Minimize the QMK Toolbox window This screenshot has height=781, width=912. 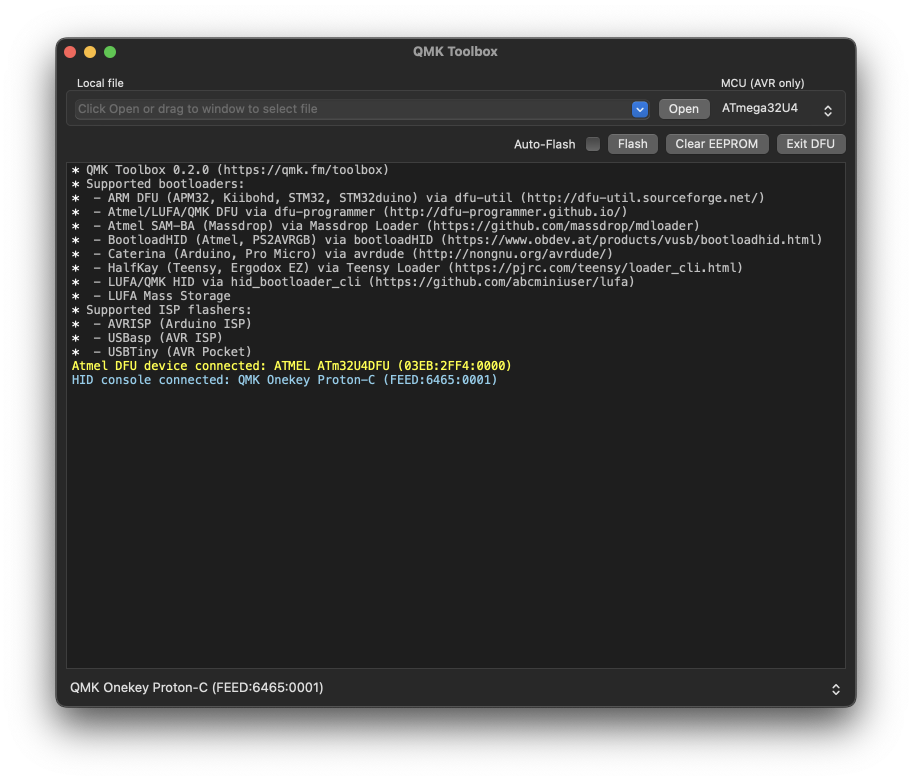(x=90, y=52)
